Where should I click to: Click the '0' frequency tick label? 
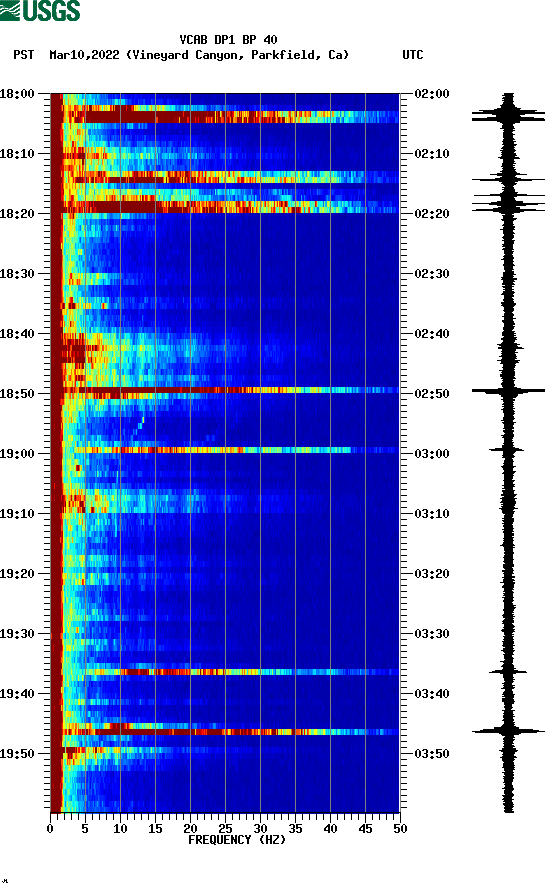point(50,829)
